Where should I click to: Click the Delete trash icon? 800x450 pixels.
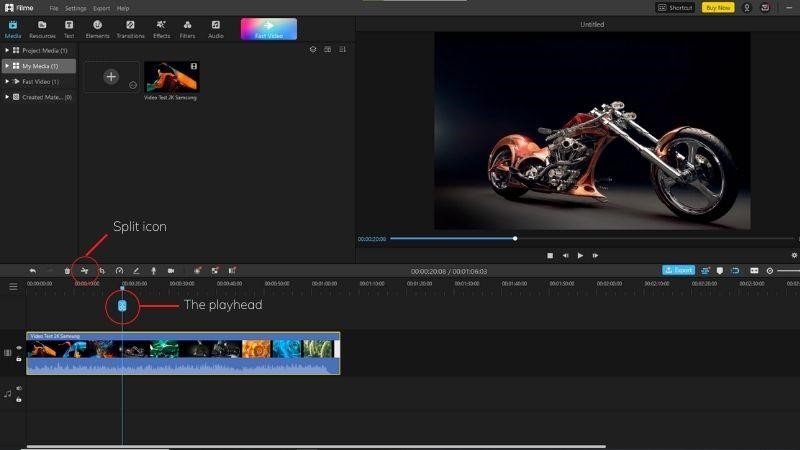click(67, 271)
